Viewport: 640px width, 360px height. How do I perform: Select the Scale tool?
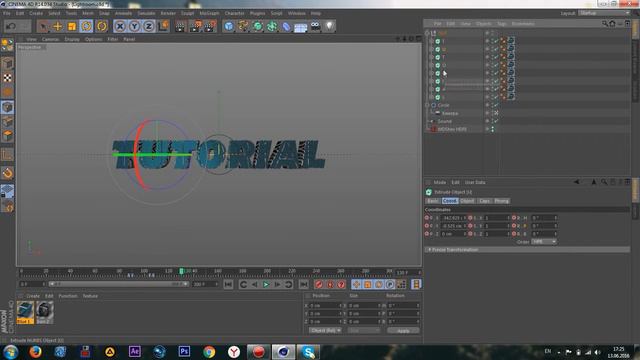click(x=72, y=27)
